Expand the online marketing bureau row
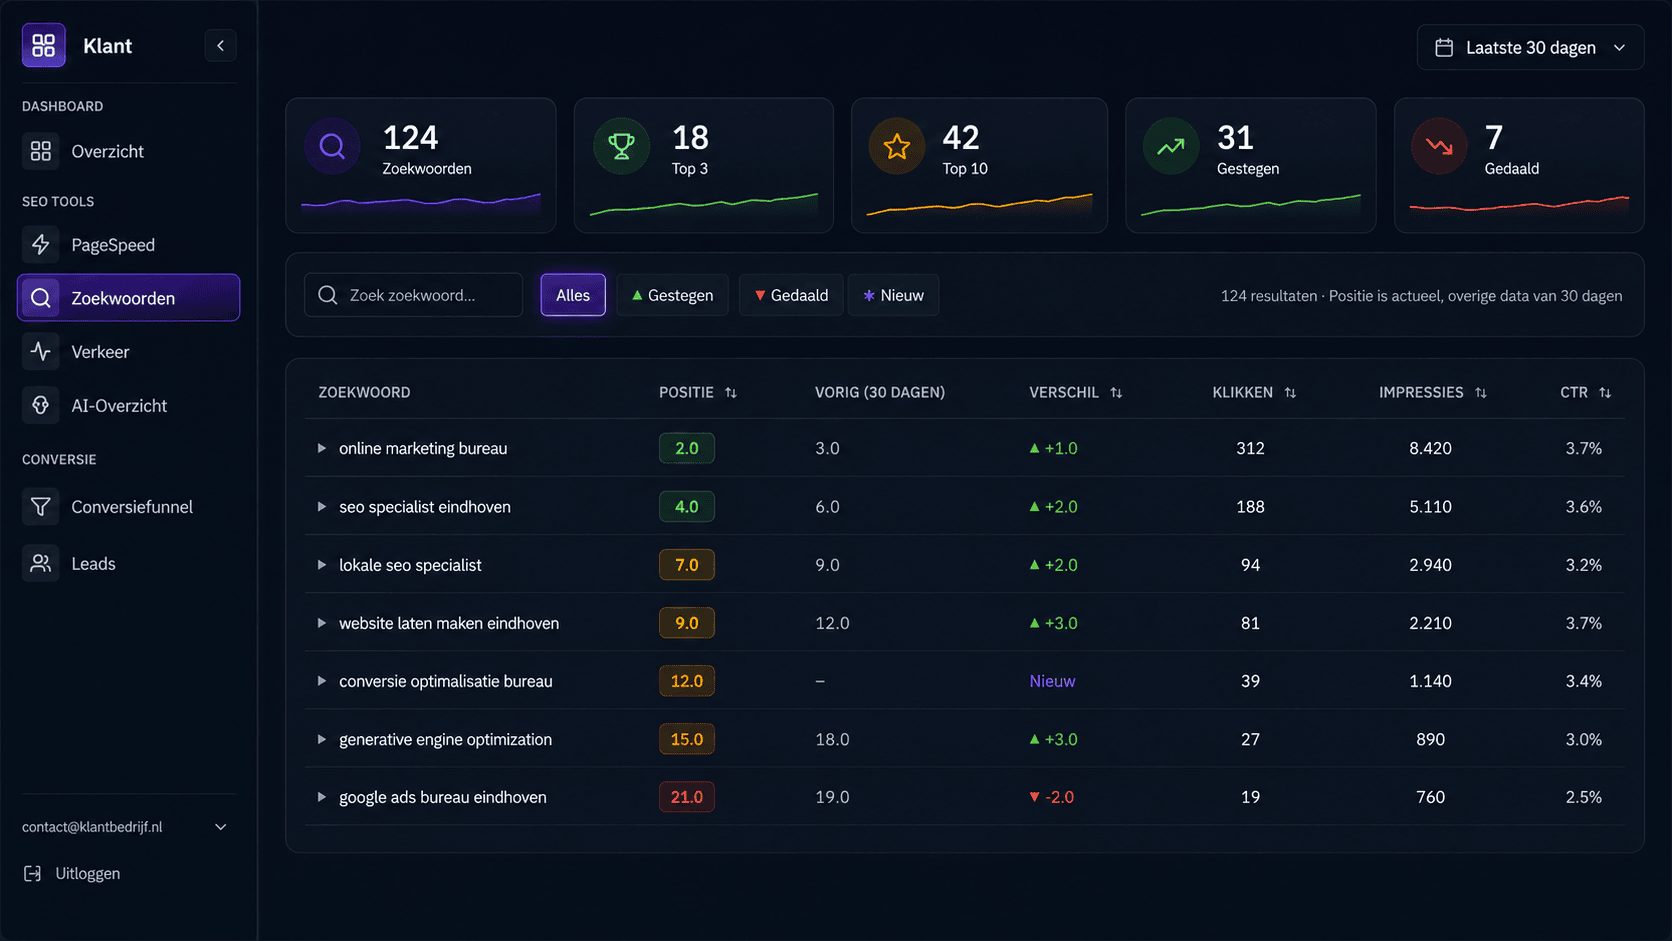This screenshot has width=1672, height=941. click(x=321, y=448)
